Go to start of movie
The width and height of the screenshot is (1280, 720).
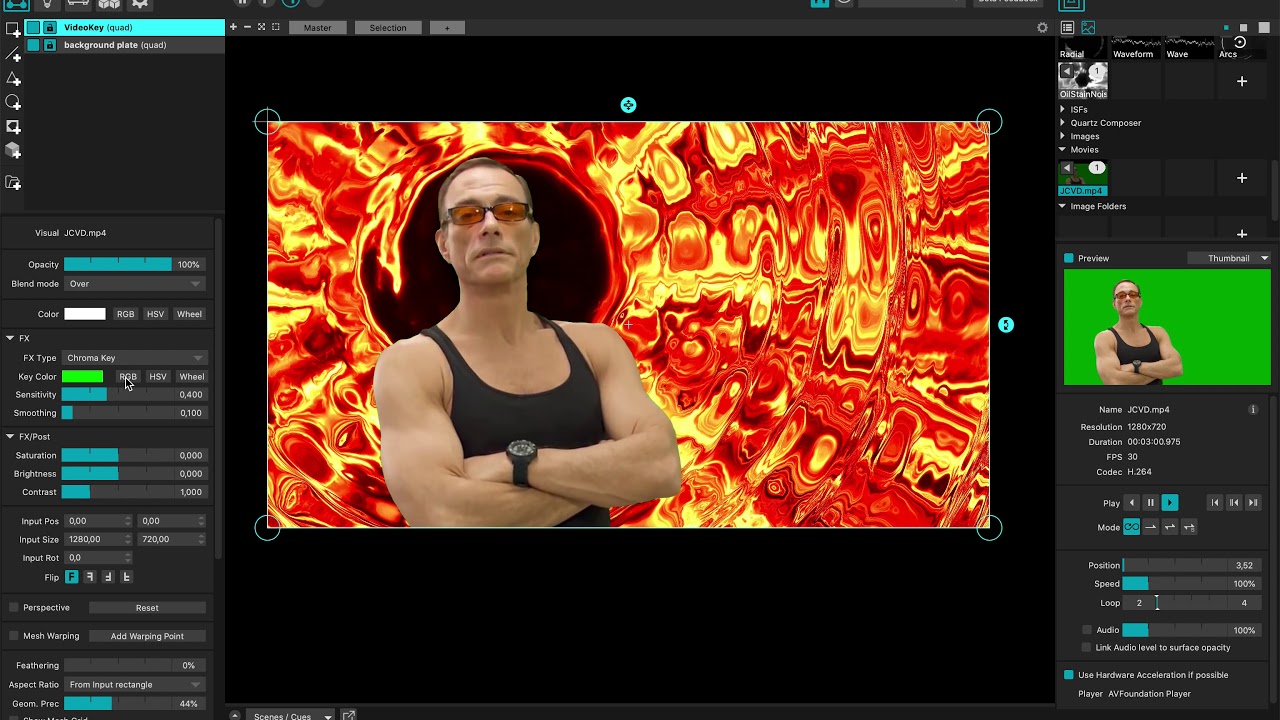pos(1215,503)
